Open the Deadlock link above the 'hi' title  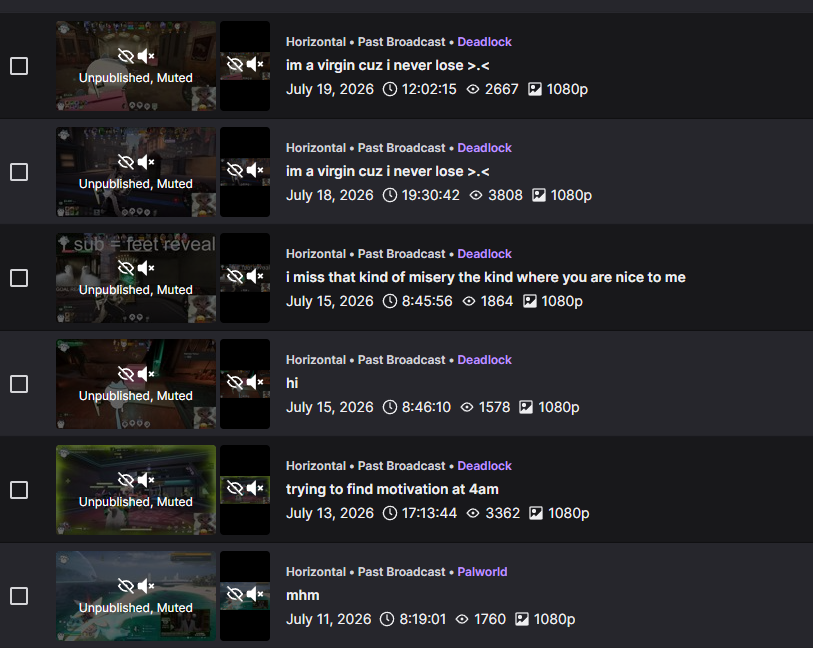(x=484, y=360)
